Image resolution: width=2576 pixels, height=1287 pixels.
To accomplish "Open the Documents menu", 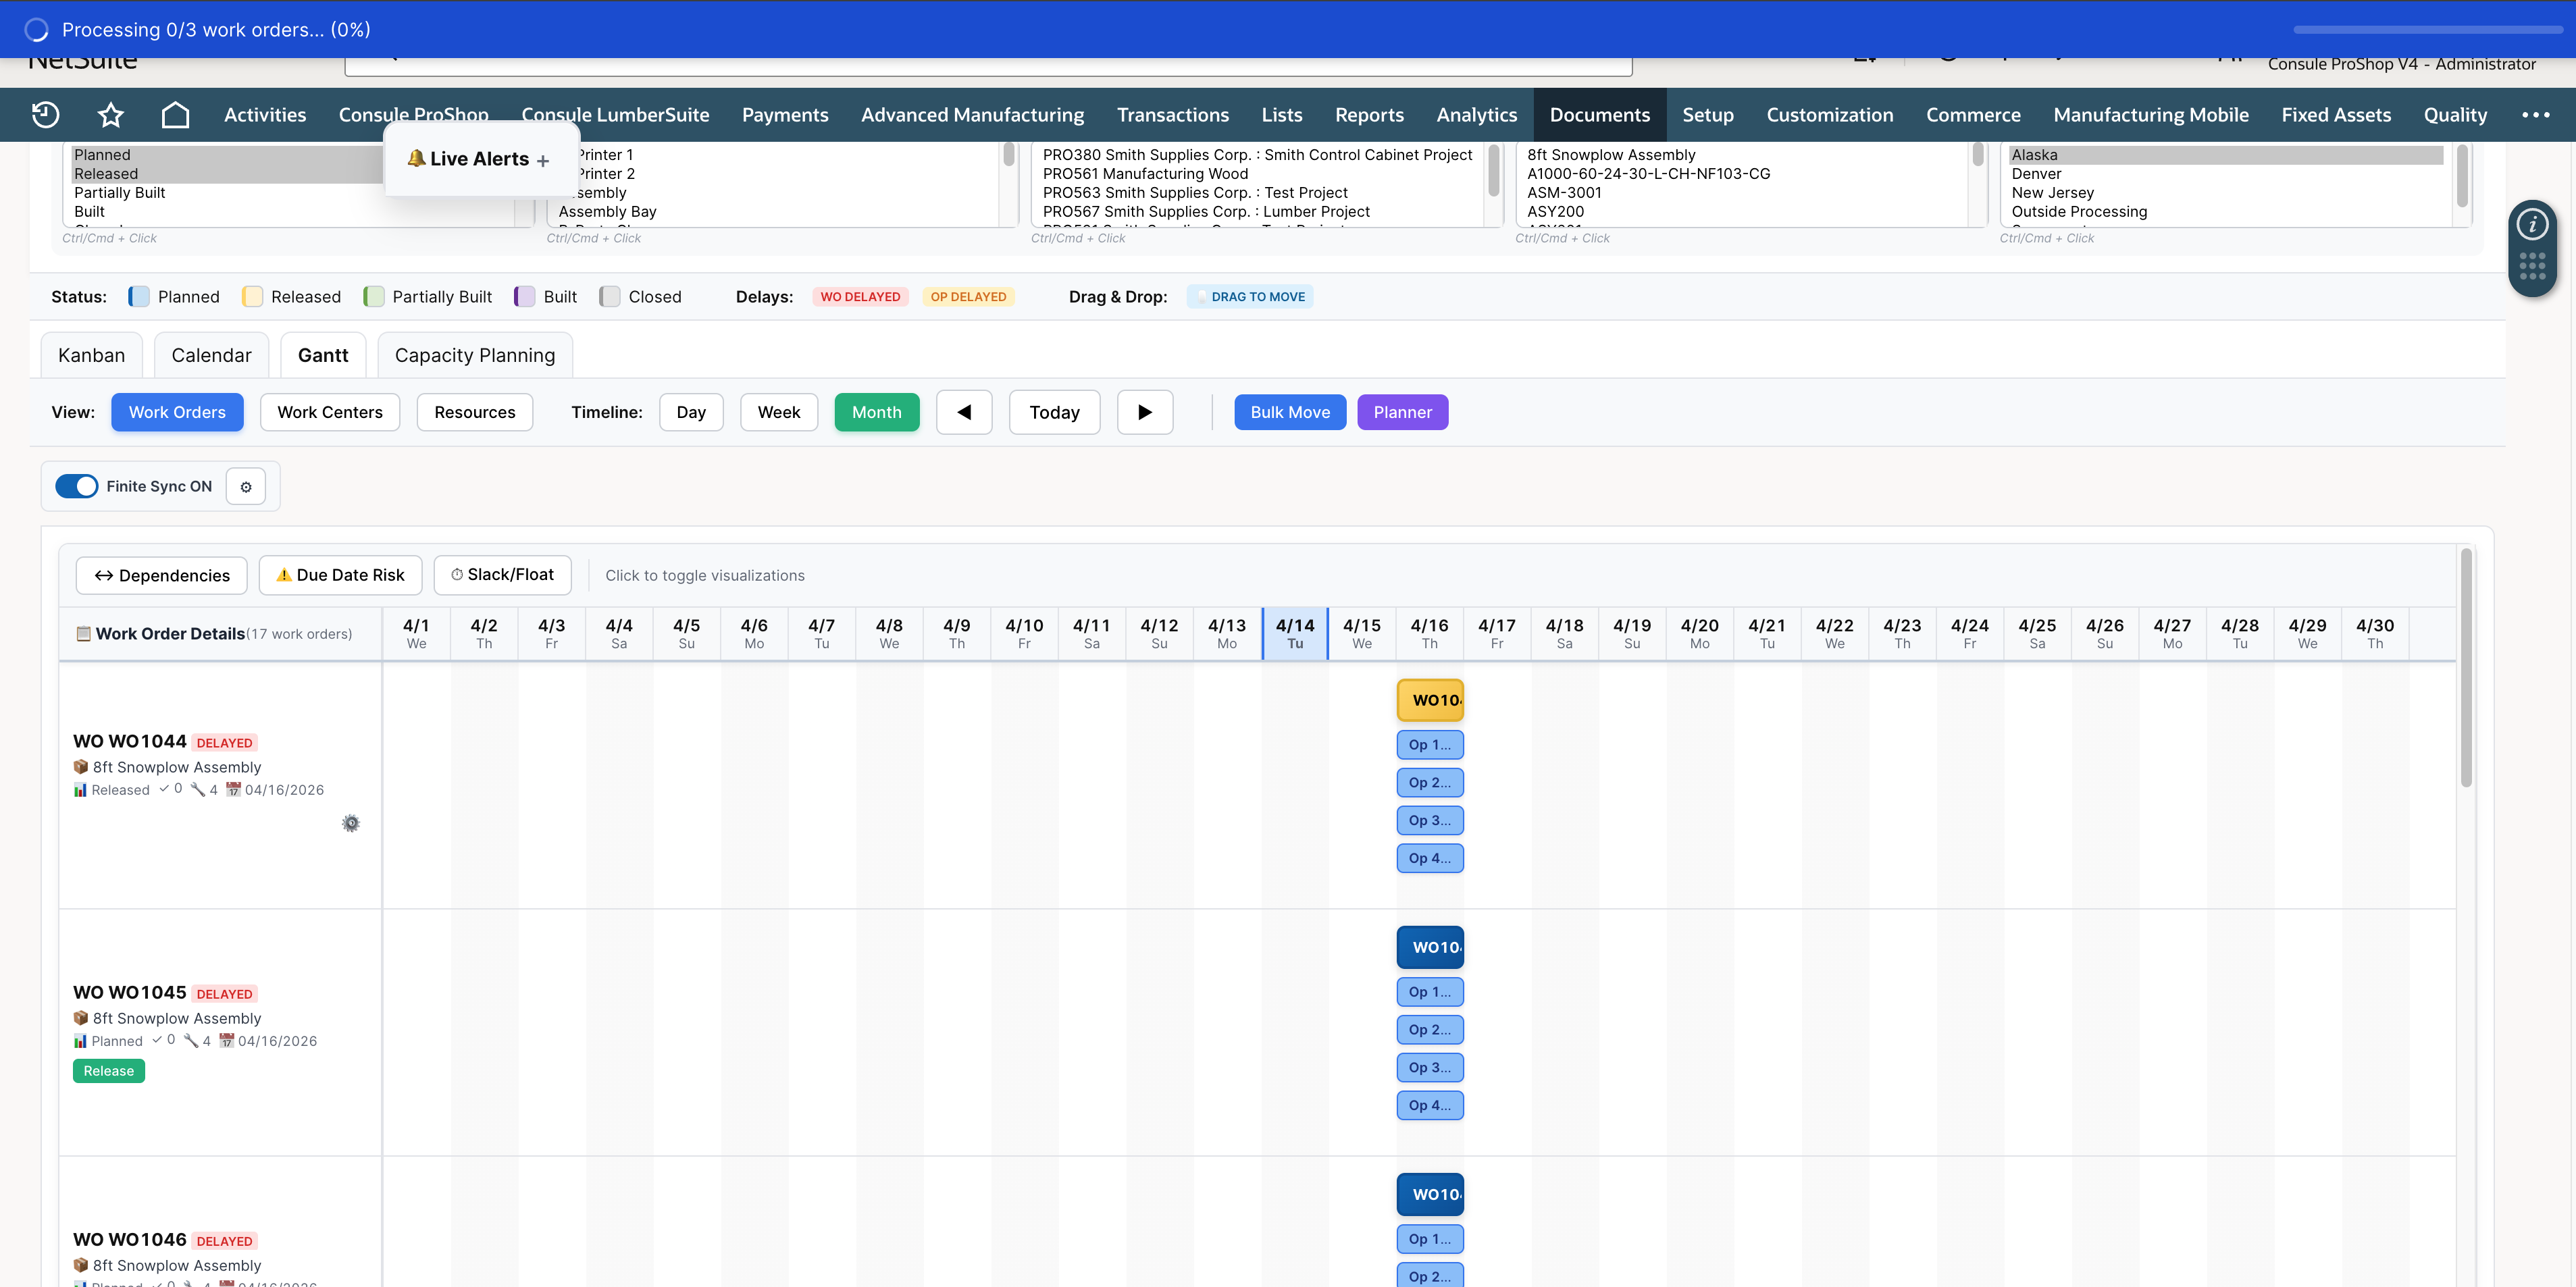I will coord(1600,115).
